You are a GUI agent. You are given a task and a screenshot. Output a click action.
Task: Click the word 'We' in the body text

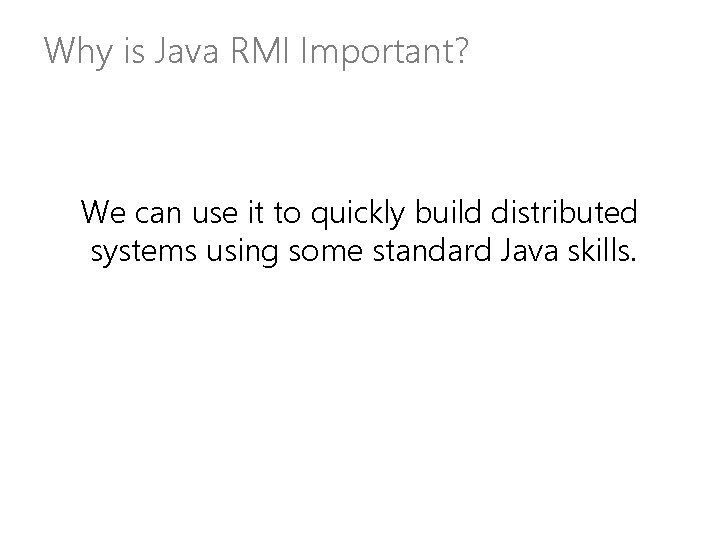[103, 212]
